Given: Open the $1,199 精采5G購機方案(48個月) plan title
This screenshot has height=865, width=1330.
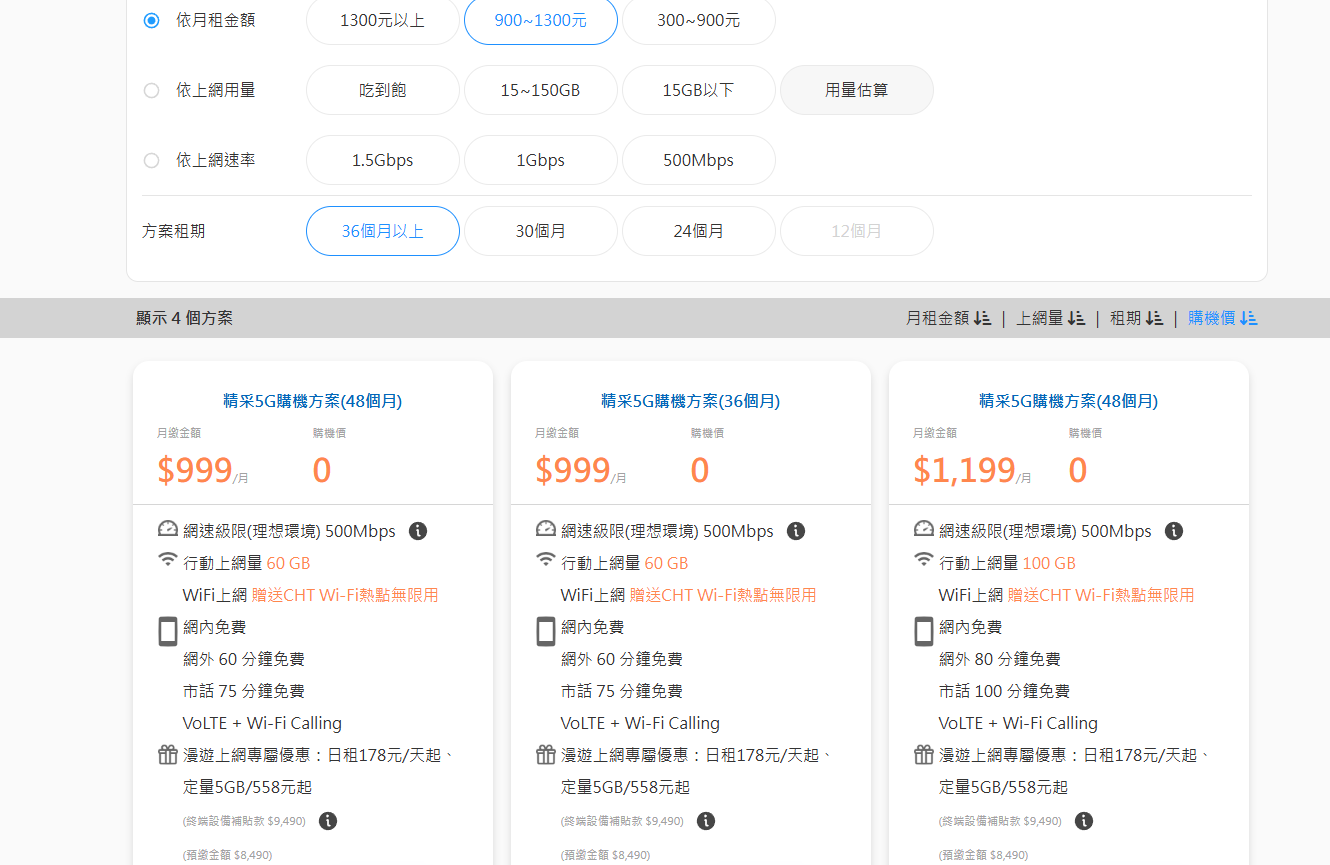Looking at the screenshot, I should (1069, 401).
